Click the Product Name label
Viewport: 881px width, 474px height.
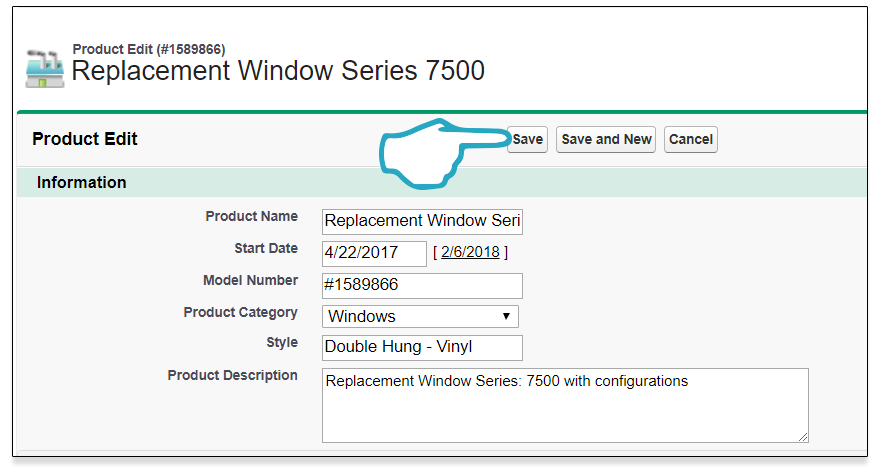[252, 216]
